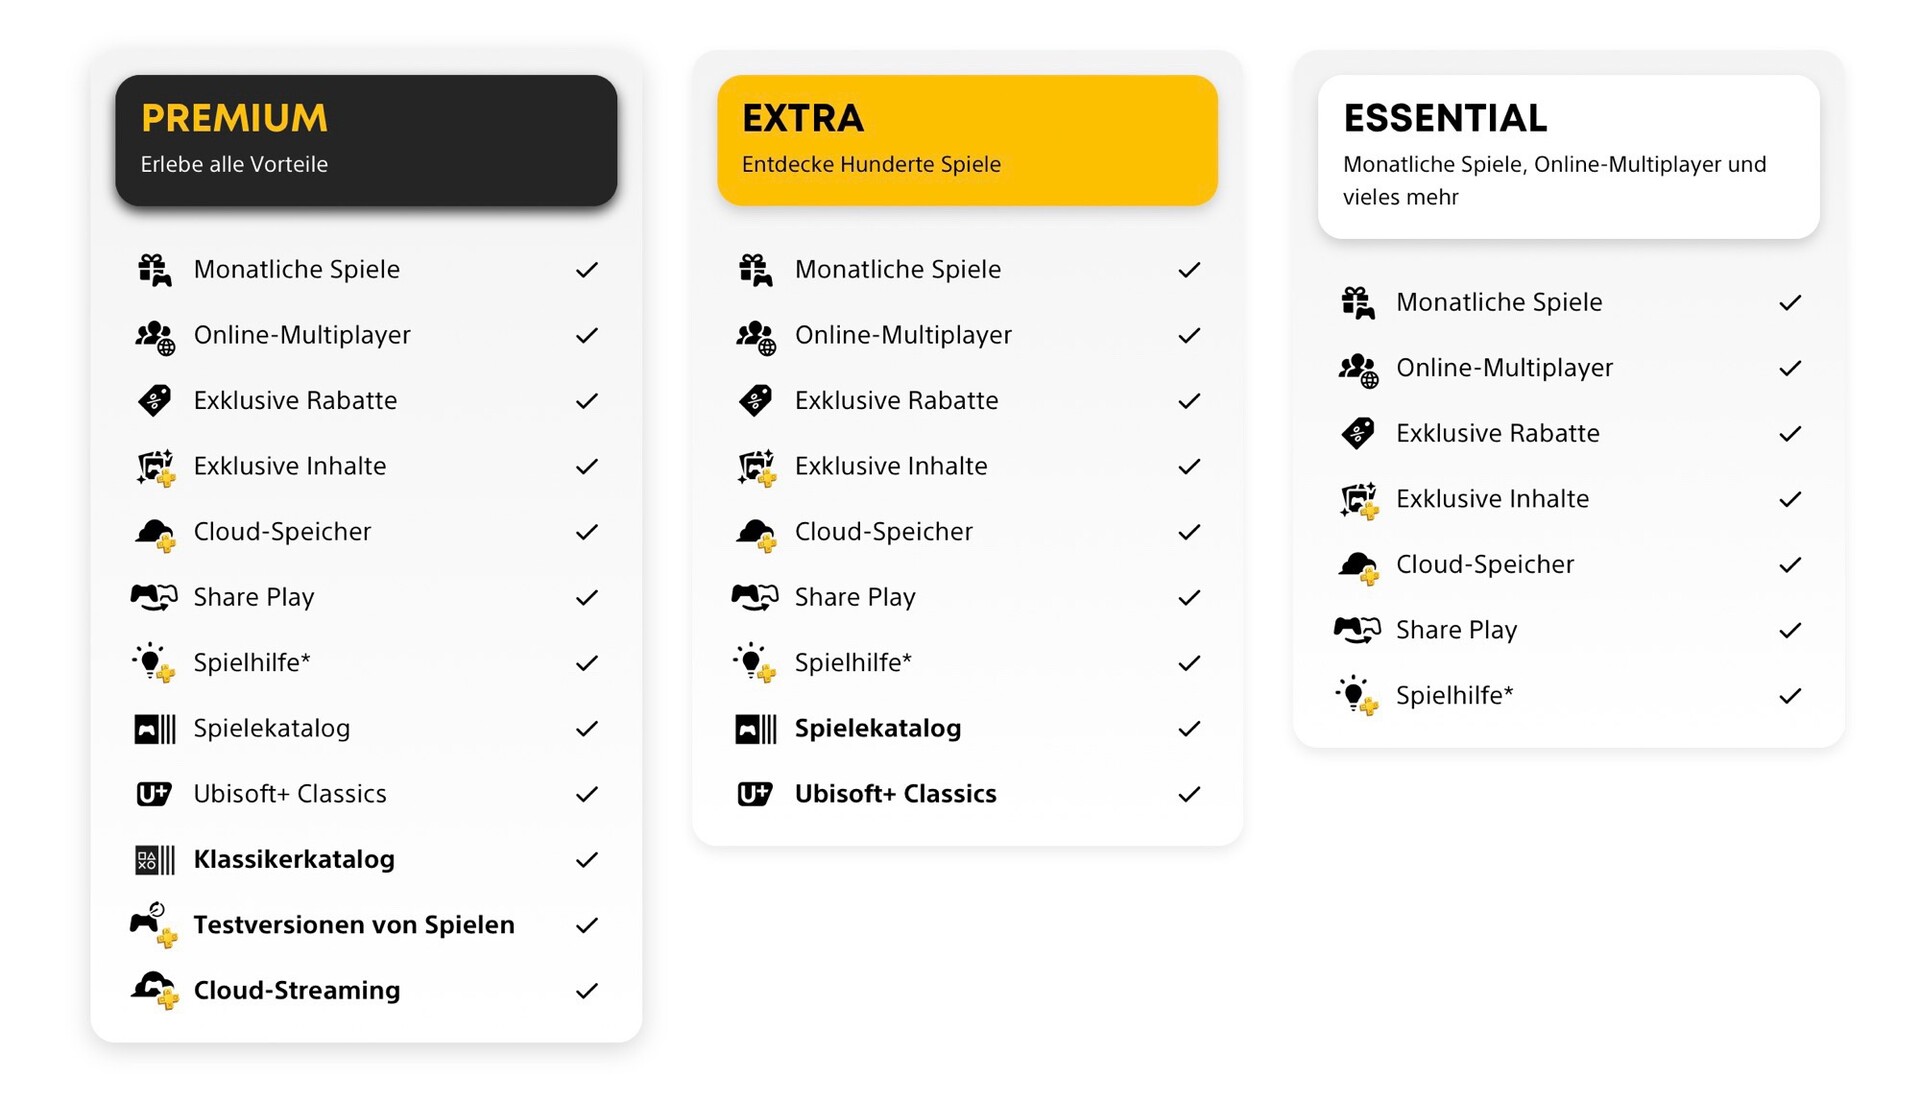Click the Exklusive Inhalte label in Essential
The width and height of the screenshot is (1920, 1102).
coord(1492,499)
